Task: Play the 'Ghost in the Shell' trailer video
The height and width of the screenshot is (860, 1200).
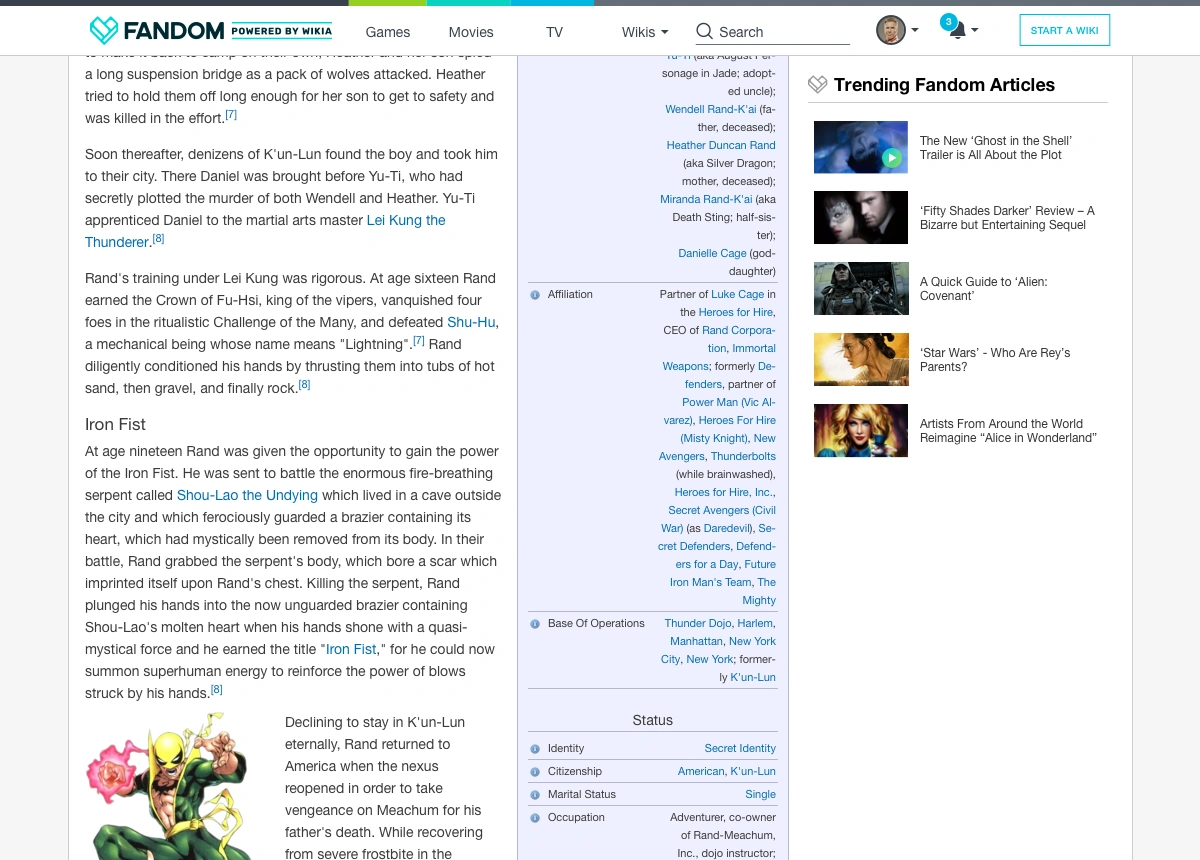Action: point(891,157)
